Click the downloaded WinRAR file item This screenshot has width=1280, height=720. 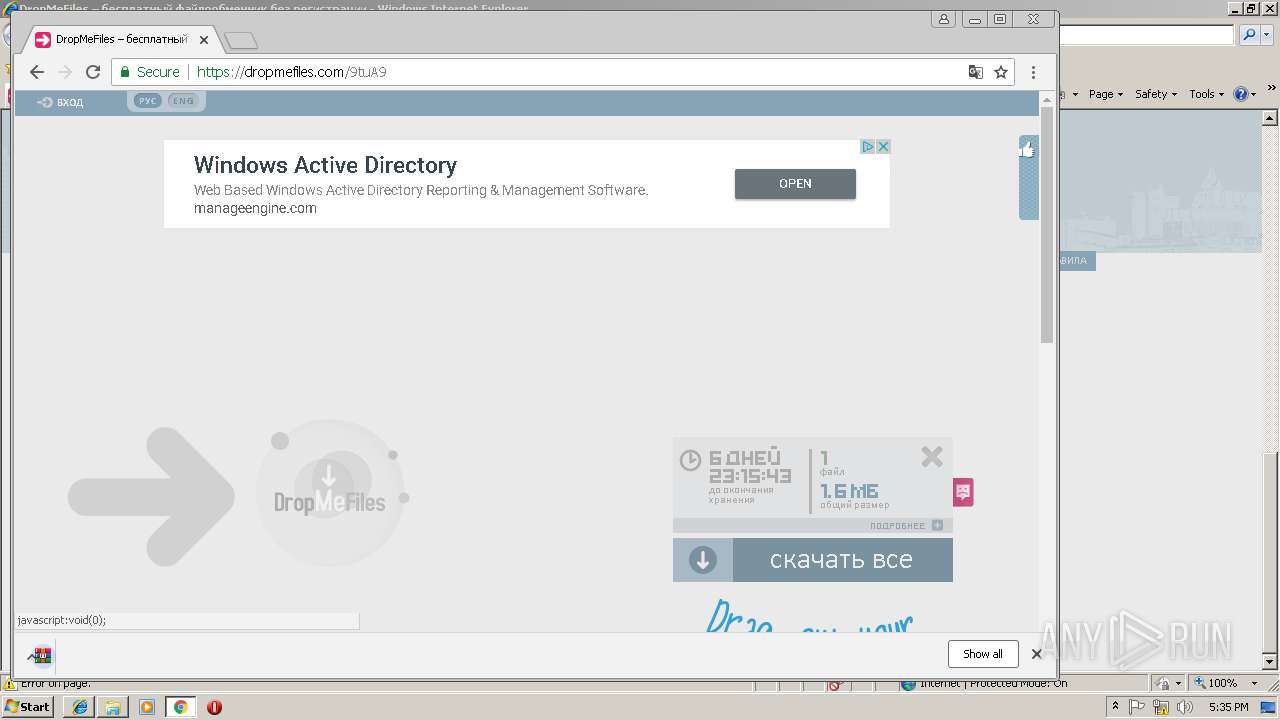(x=40, y=655)
